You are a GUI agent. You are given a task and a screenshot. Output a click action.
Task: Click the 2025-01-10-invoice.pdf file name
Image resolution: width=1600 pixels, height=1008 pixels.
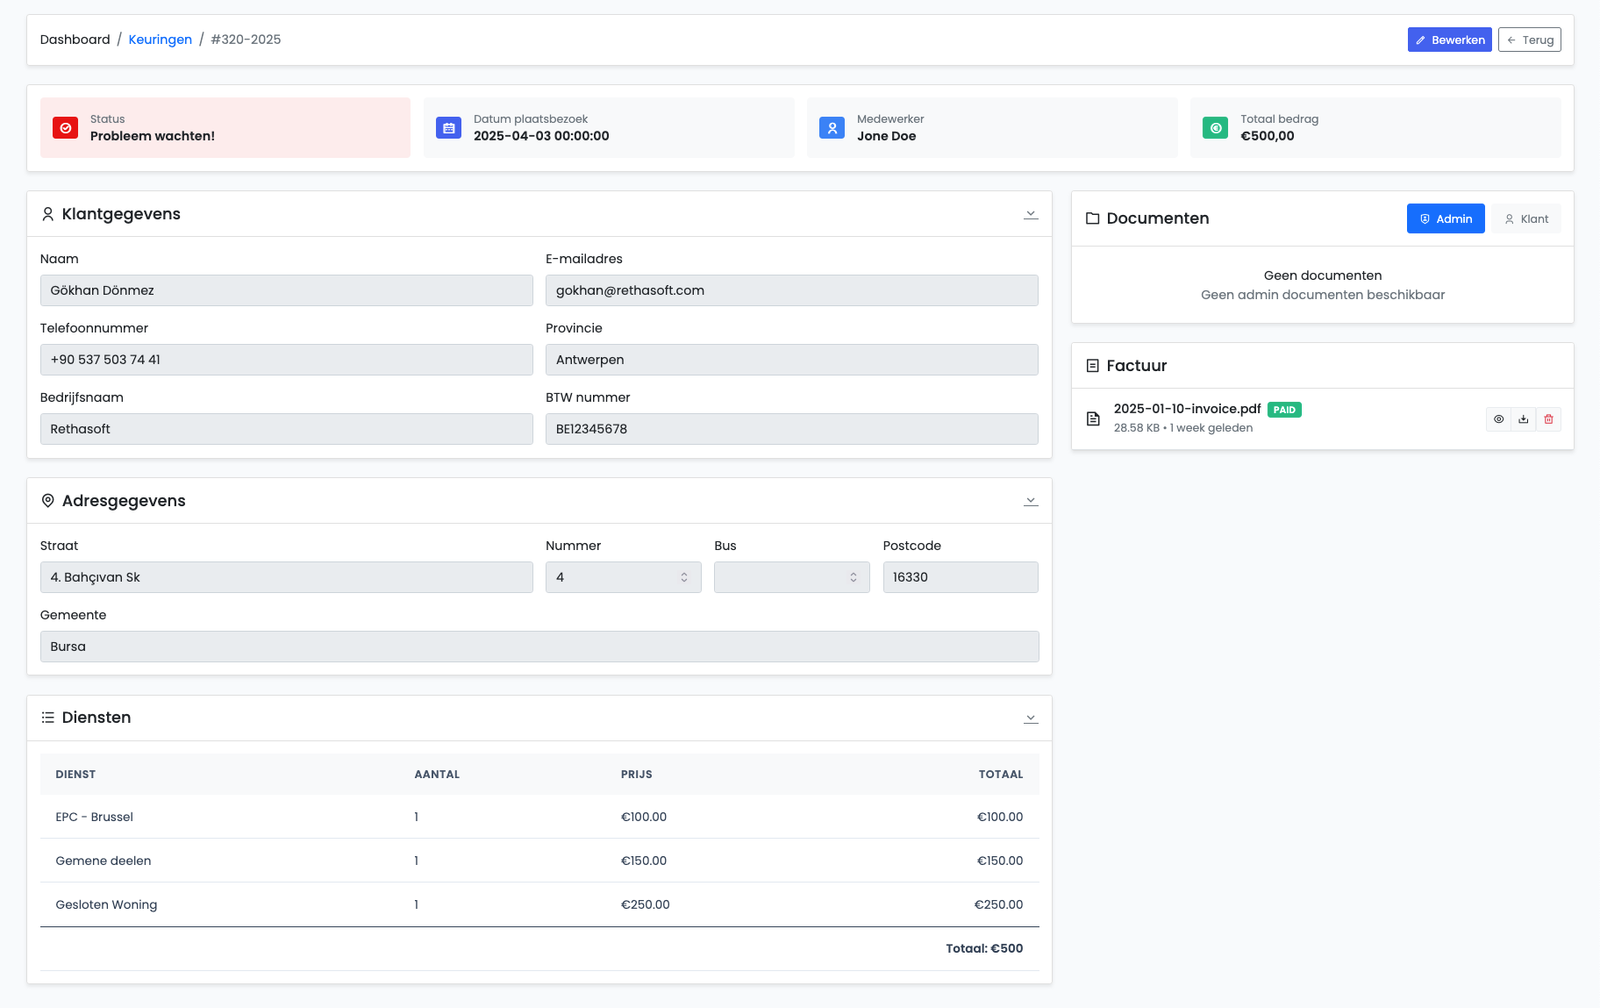[x=1187, y=409]
